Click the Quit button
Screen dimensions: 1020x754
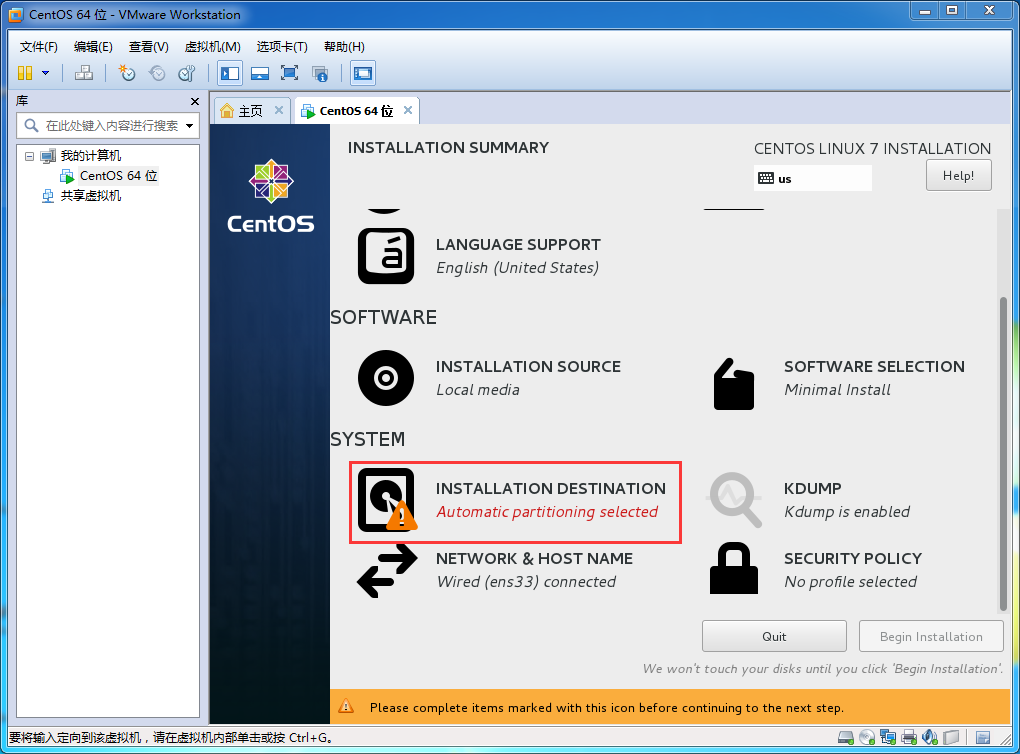coord(774,636)
